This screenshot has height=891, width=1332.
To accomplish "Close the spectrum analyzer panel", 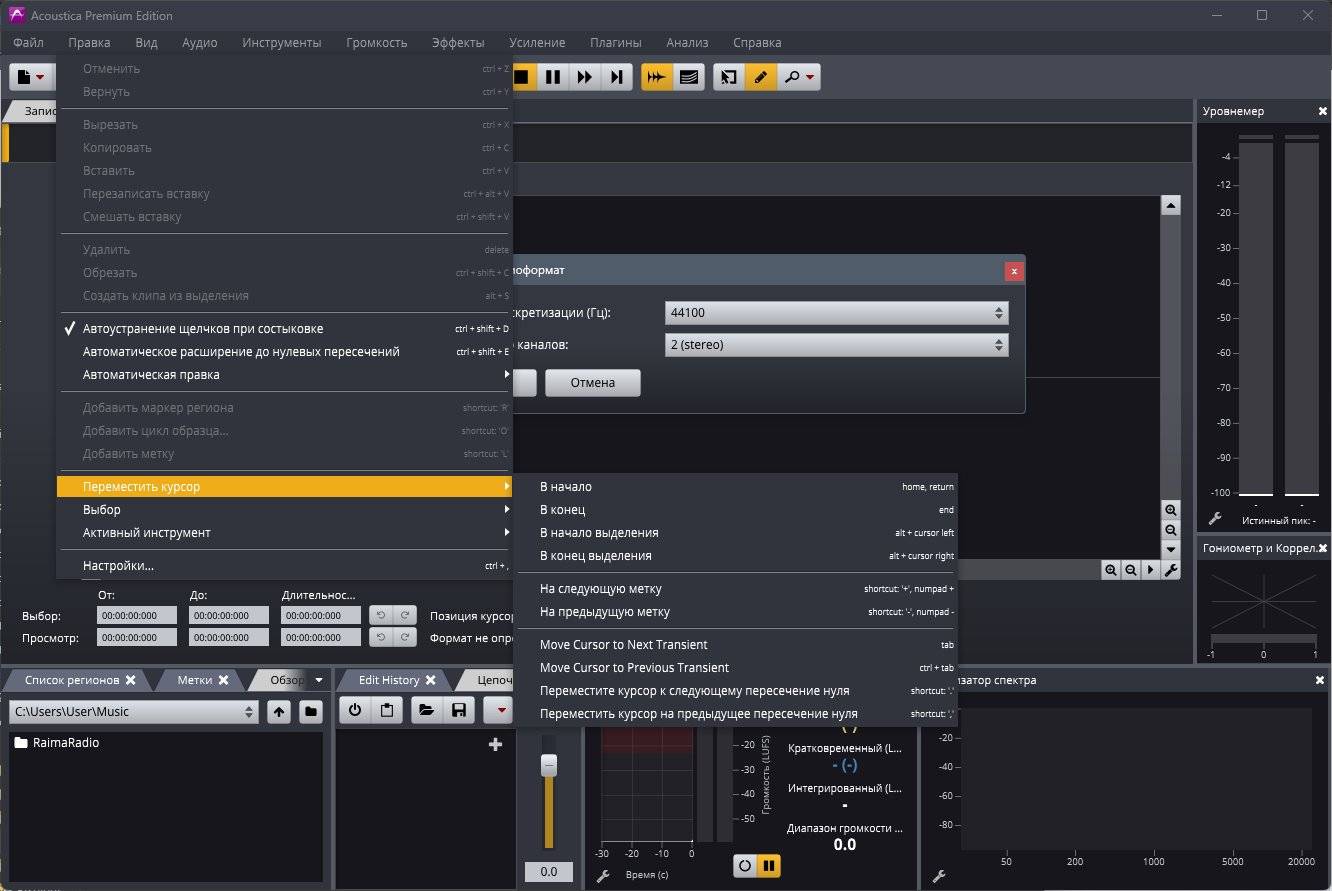I will click(1320, 680).
